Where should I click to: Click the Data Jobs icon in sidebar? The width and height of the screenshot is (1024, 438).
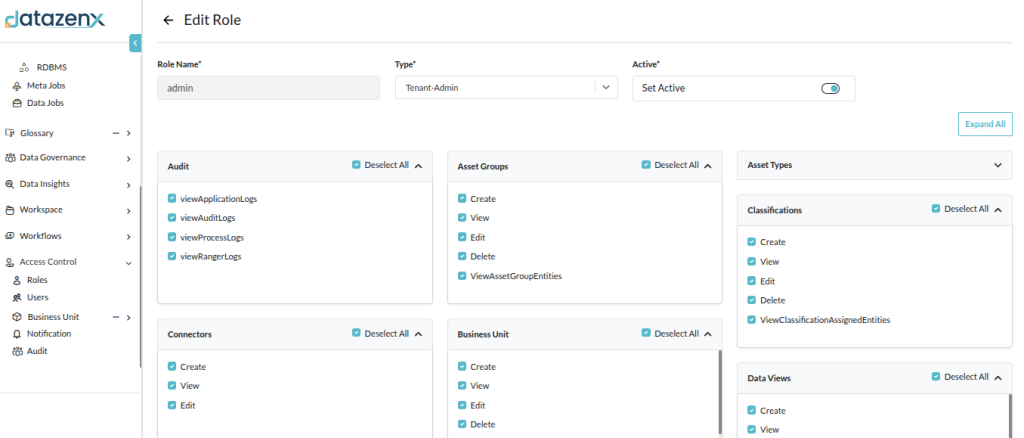click(17, 103)
